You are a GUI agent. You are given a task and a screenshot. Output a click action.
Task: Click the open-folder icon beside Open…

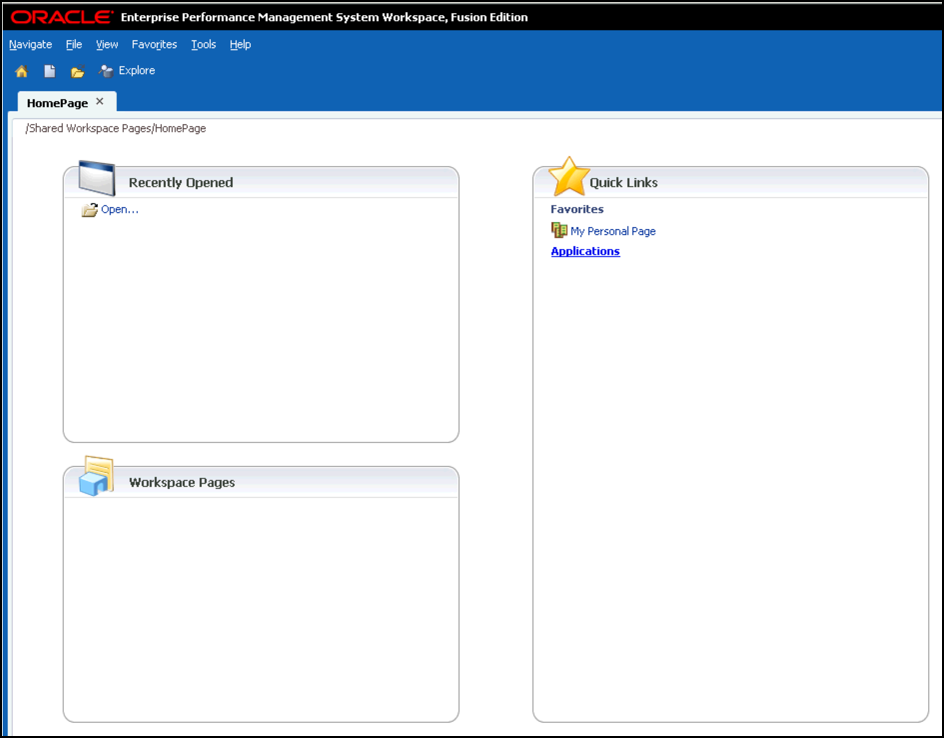pos(90,209)
